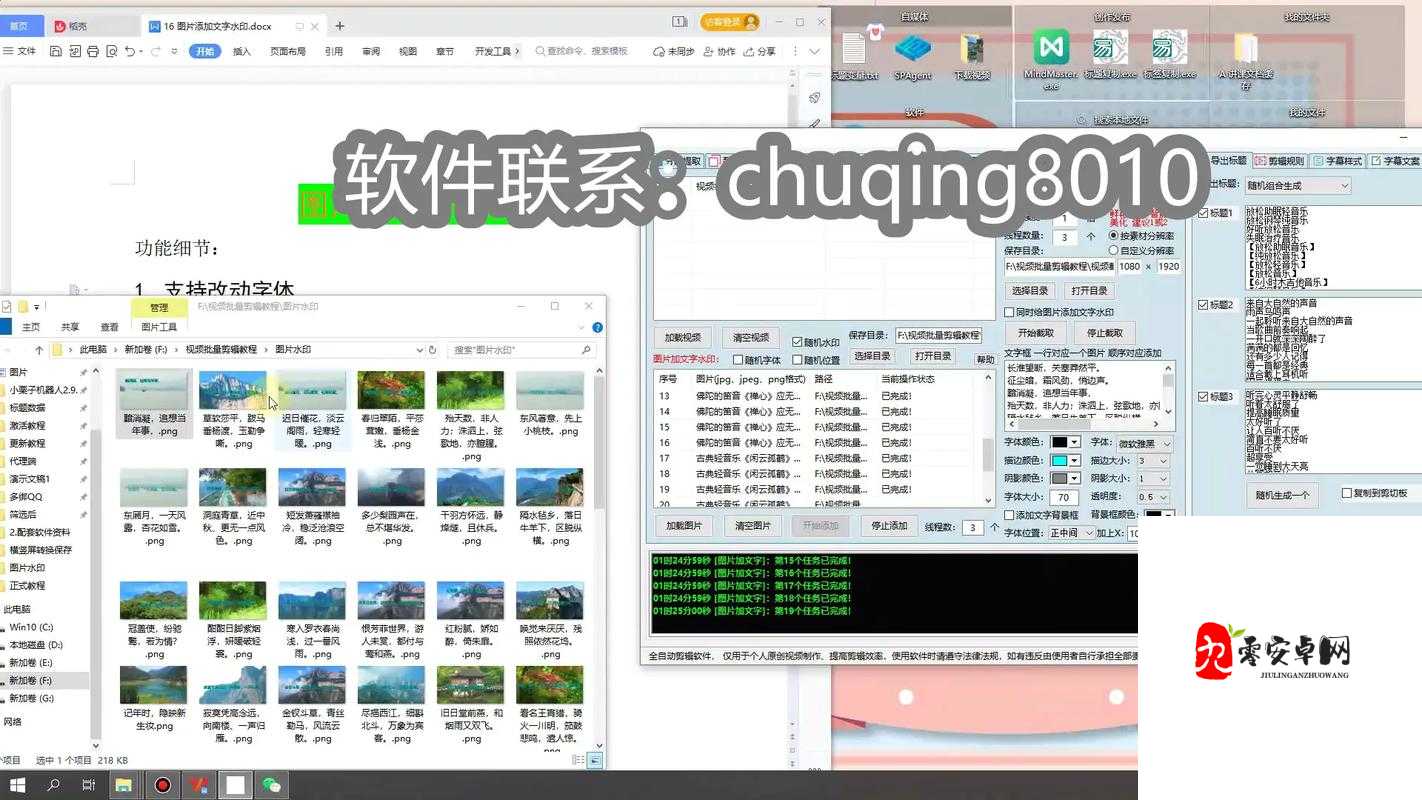The width and height of the screenshot is (1422, 800).
Task: Open 透明度 dropdown
Action: point(1153,497)
